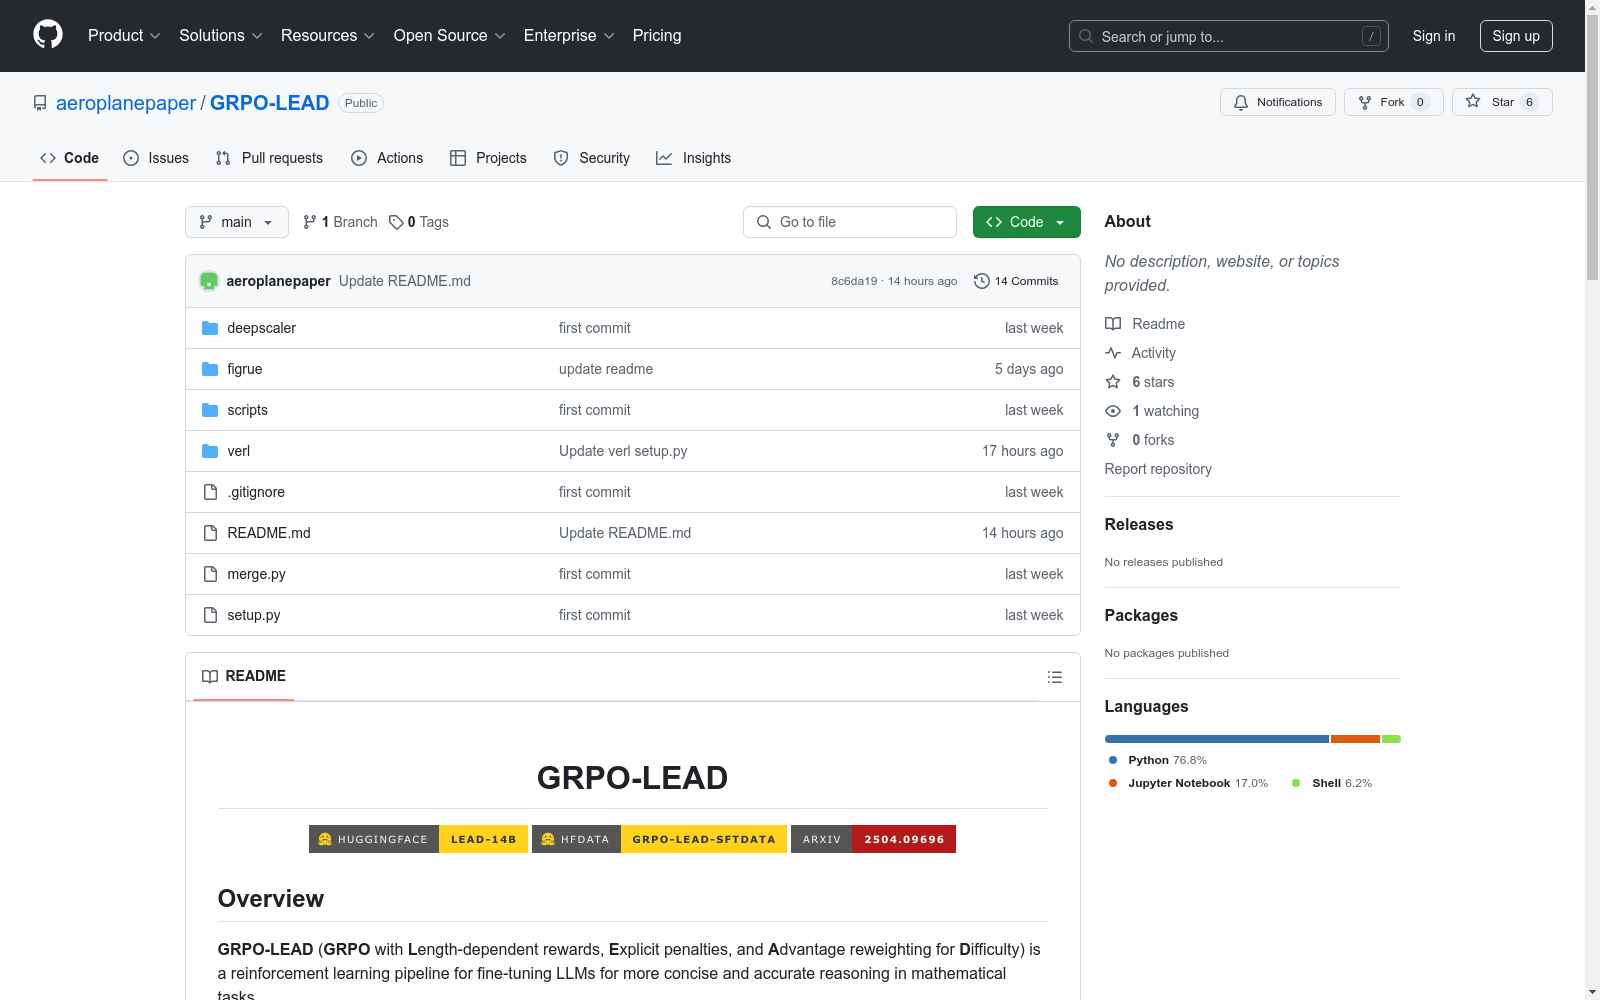The height and width of the screenshot is (1000, 1600).
Task: Click the branch icon beside 1 Branch
Action: click(x=310, y=222)
